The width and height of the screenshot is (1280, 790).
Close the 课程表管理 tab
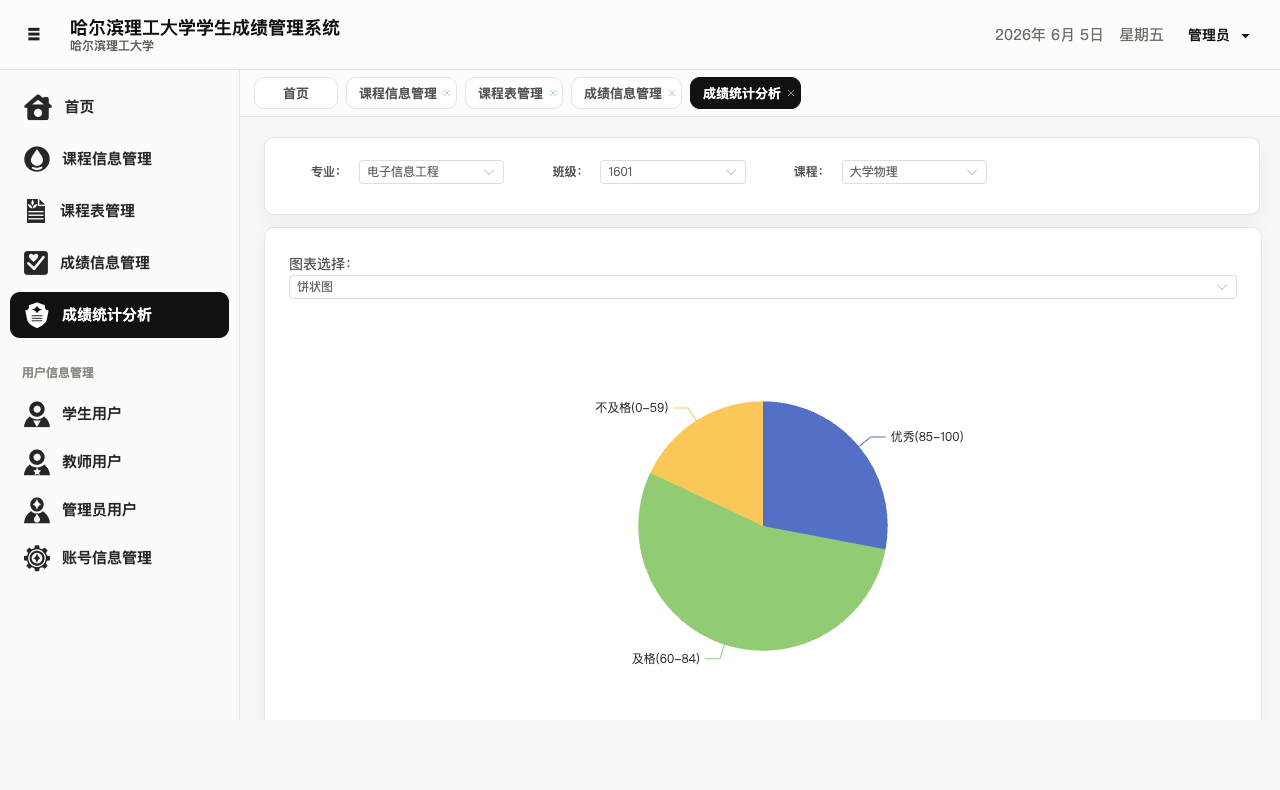point(553,93)
